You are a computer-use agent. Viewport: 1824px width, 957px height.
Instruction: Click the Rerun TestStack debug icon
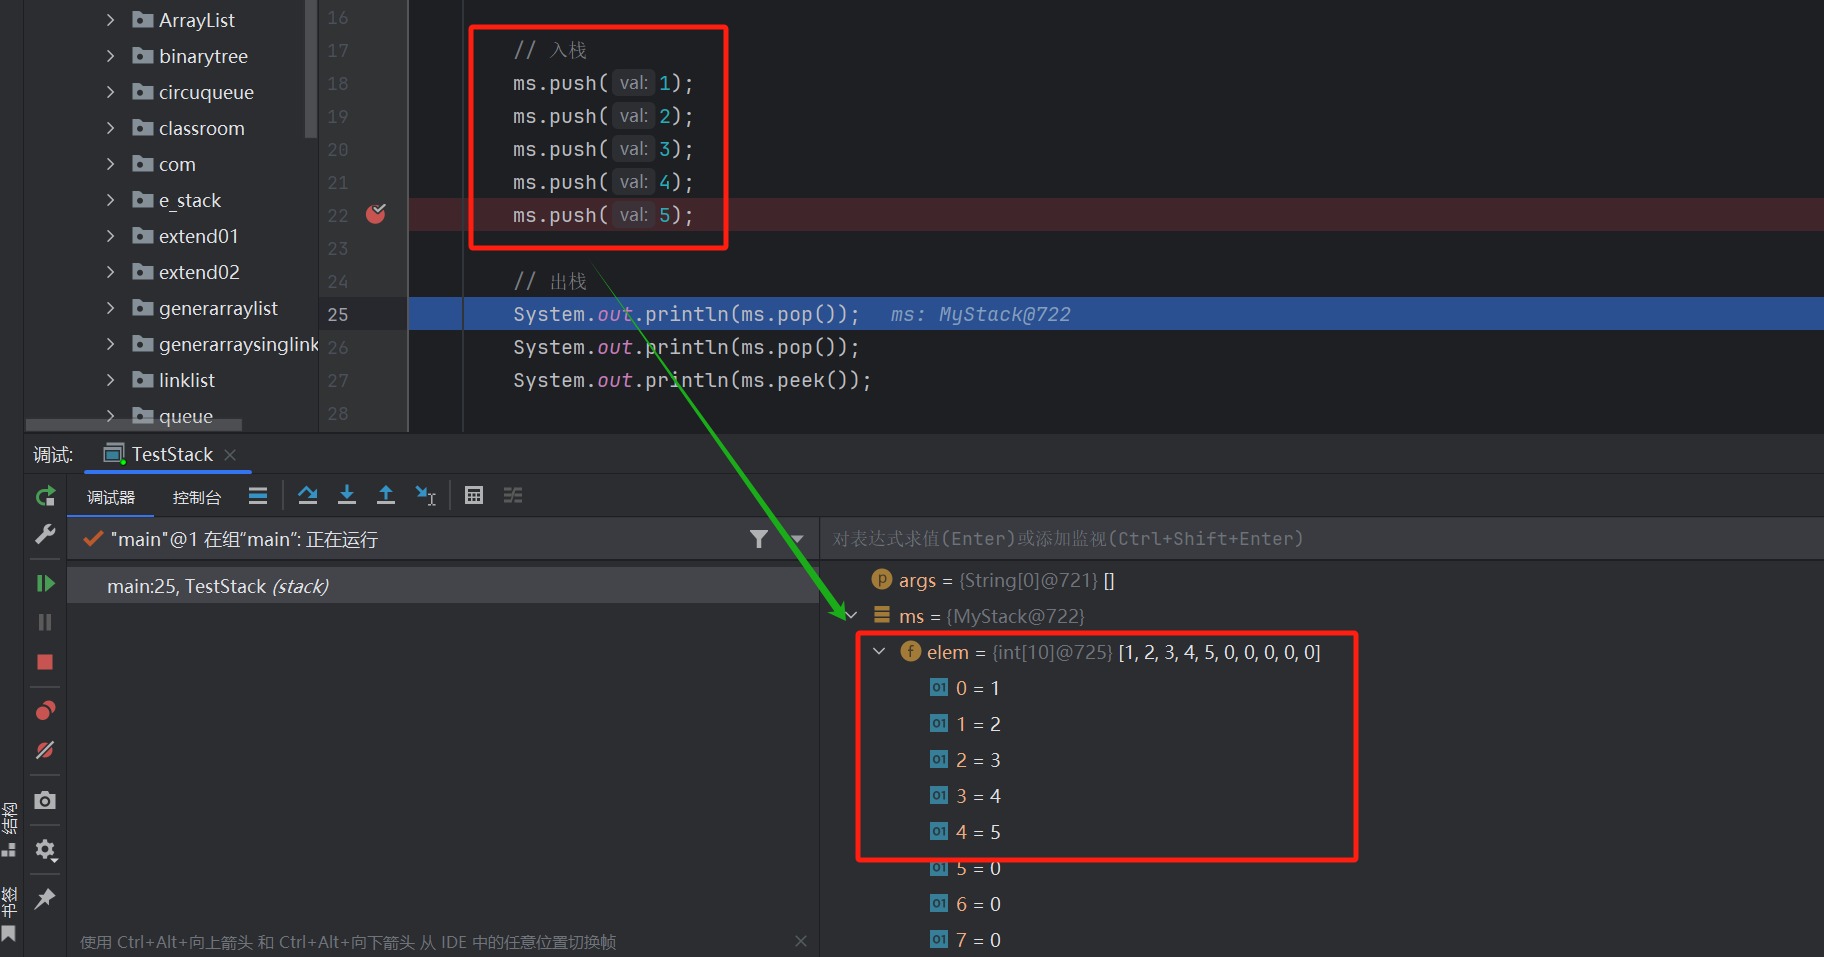(x=45, y=496)
